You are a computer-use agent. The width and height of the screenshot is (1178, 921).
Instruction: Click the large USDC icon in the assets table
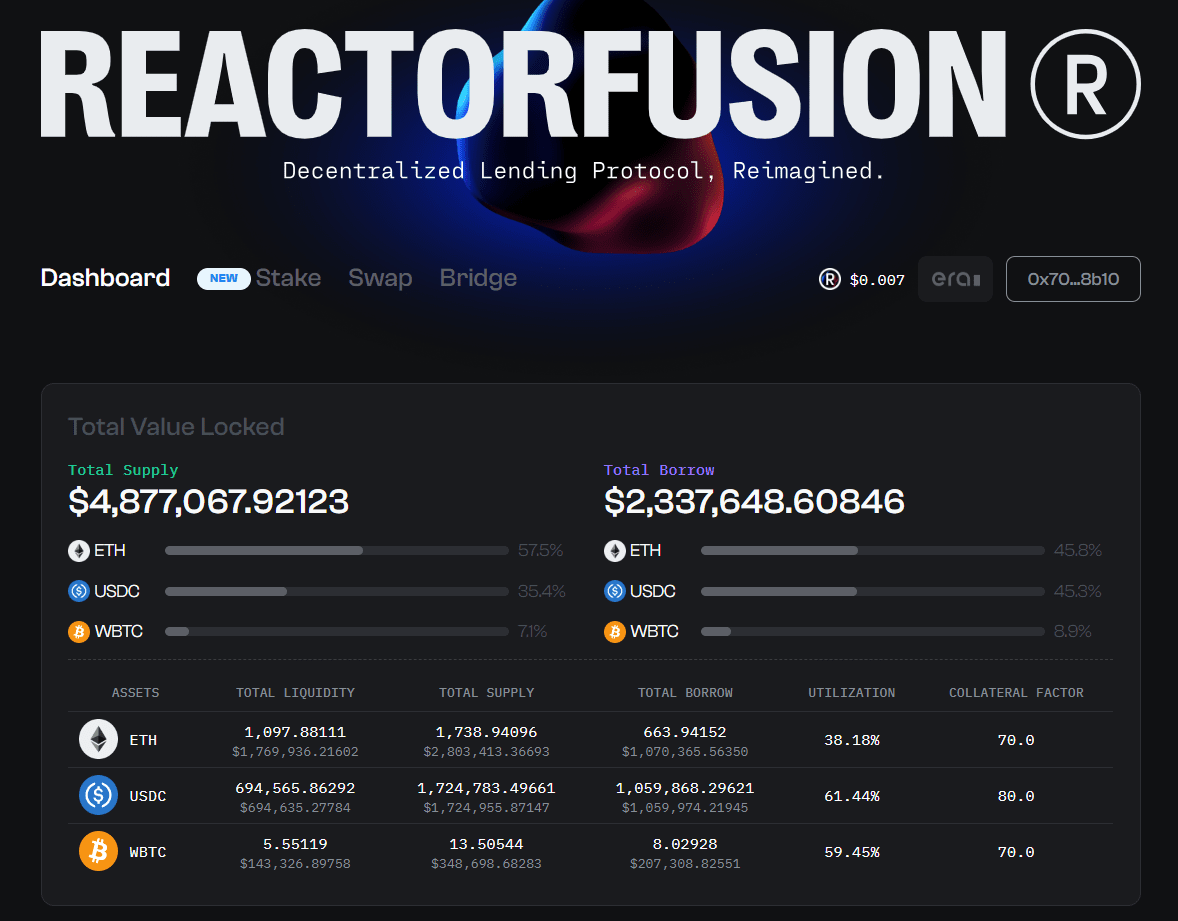coord(98,795)
